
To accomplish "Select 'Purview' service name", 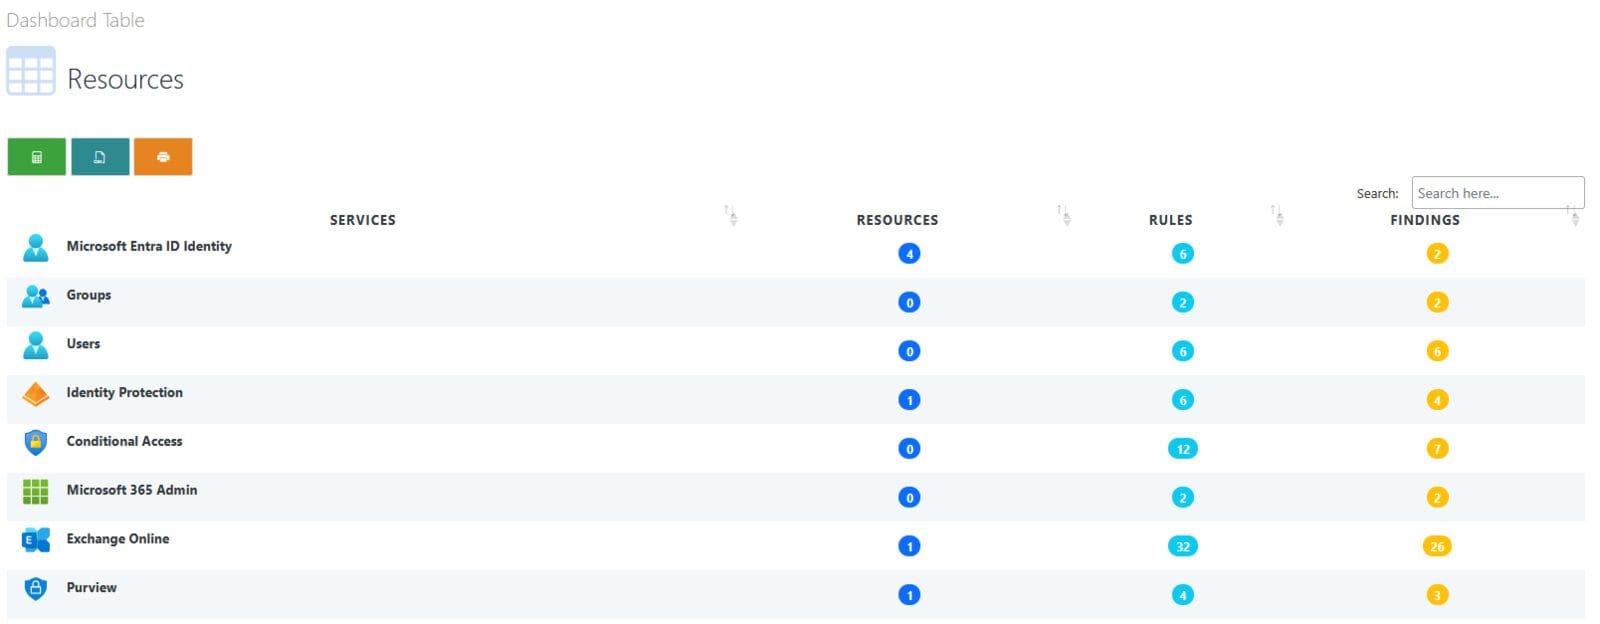I will point(92,588).
